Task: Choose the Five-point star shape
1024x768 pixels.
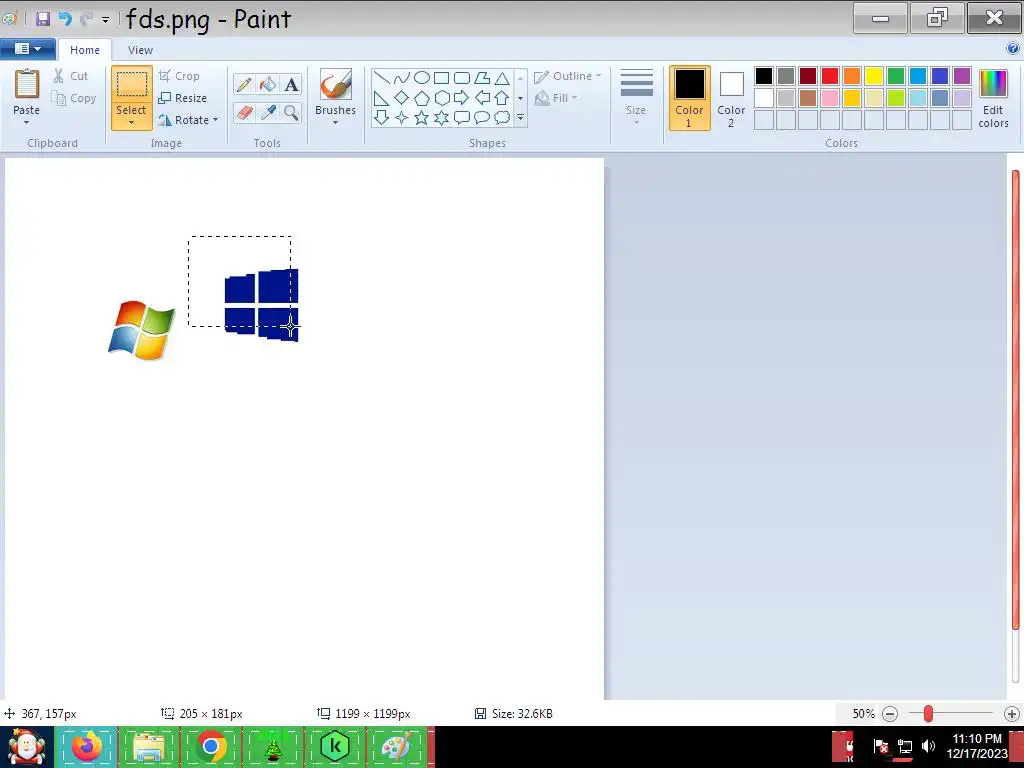Action: 422,118
